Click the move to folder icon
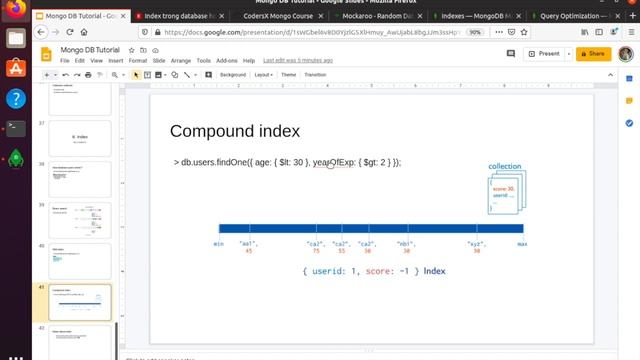640x360 pixels. pos(143,50)
